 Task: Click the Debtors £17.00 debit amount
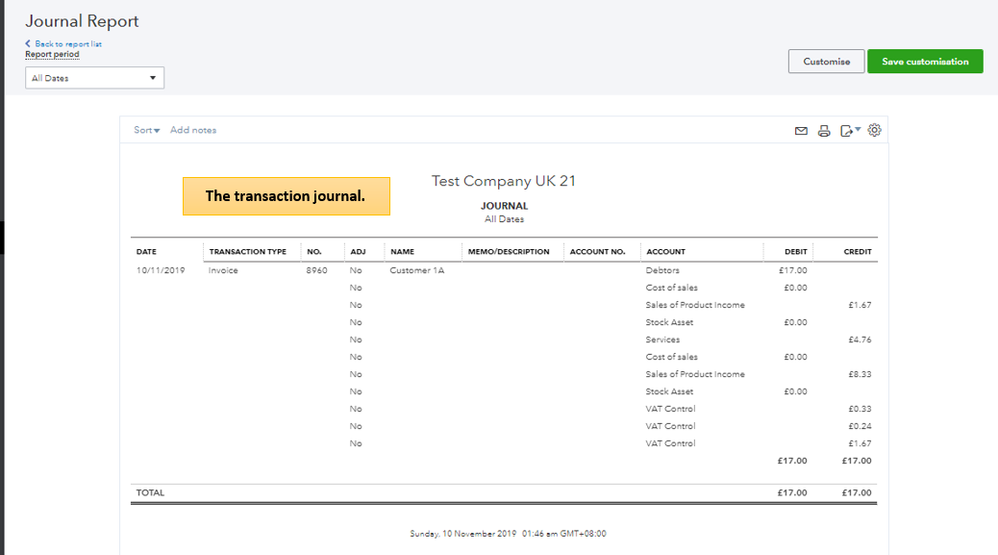[793, 270]
